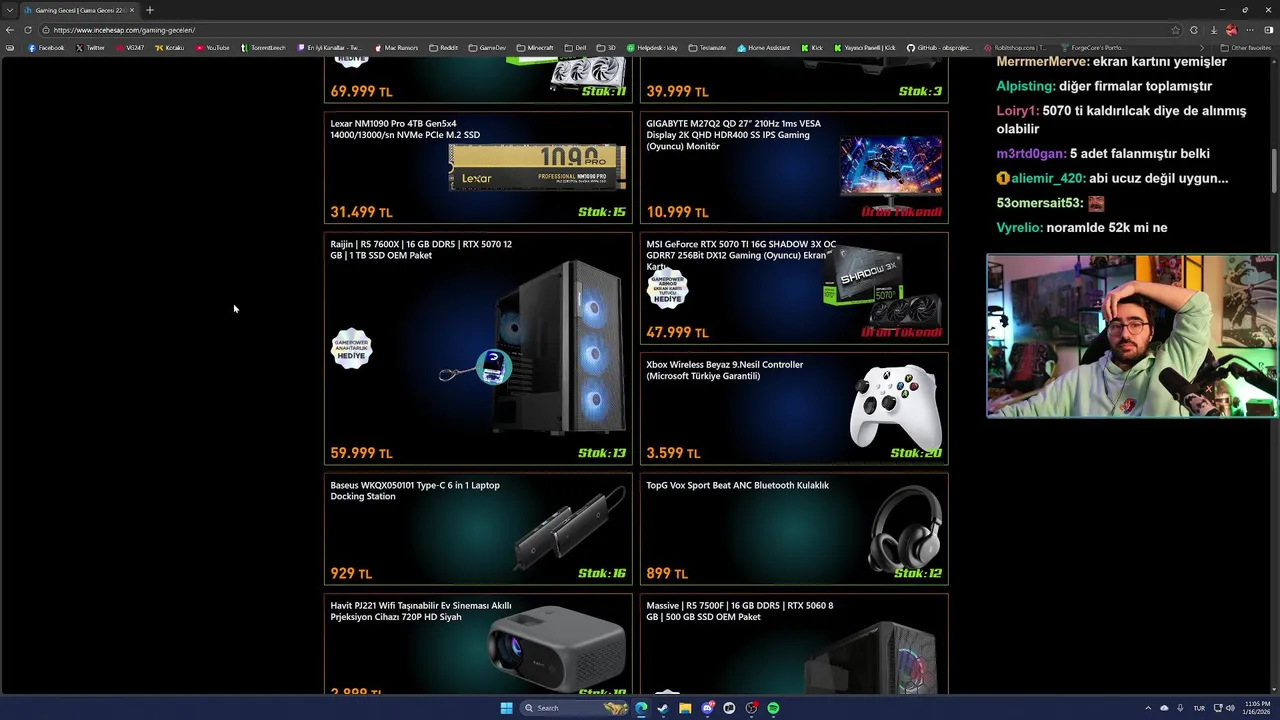
Task: Click the 59.999 TL price of Raijin PC
Action: click(361, 453)
